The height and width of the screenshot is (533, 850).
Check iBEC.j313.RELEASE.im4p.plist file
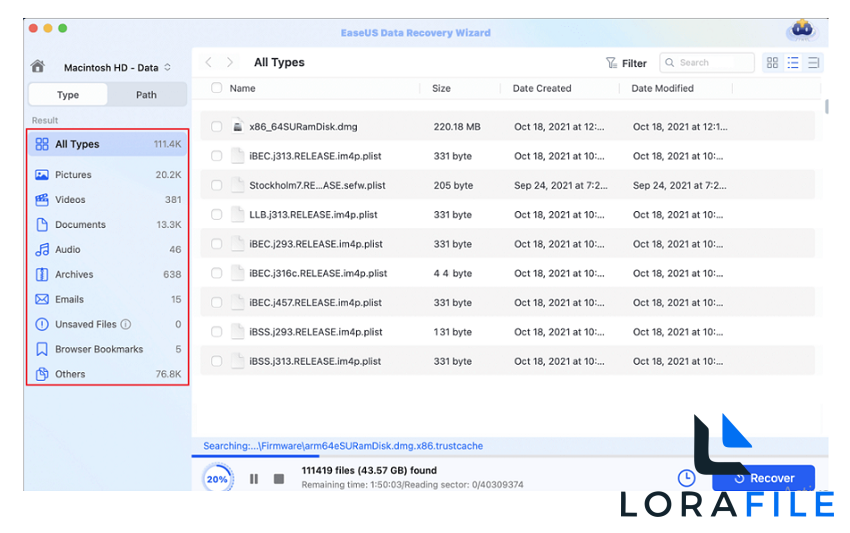click(x=216, y=156)
